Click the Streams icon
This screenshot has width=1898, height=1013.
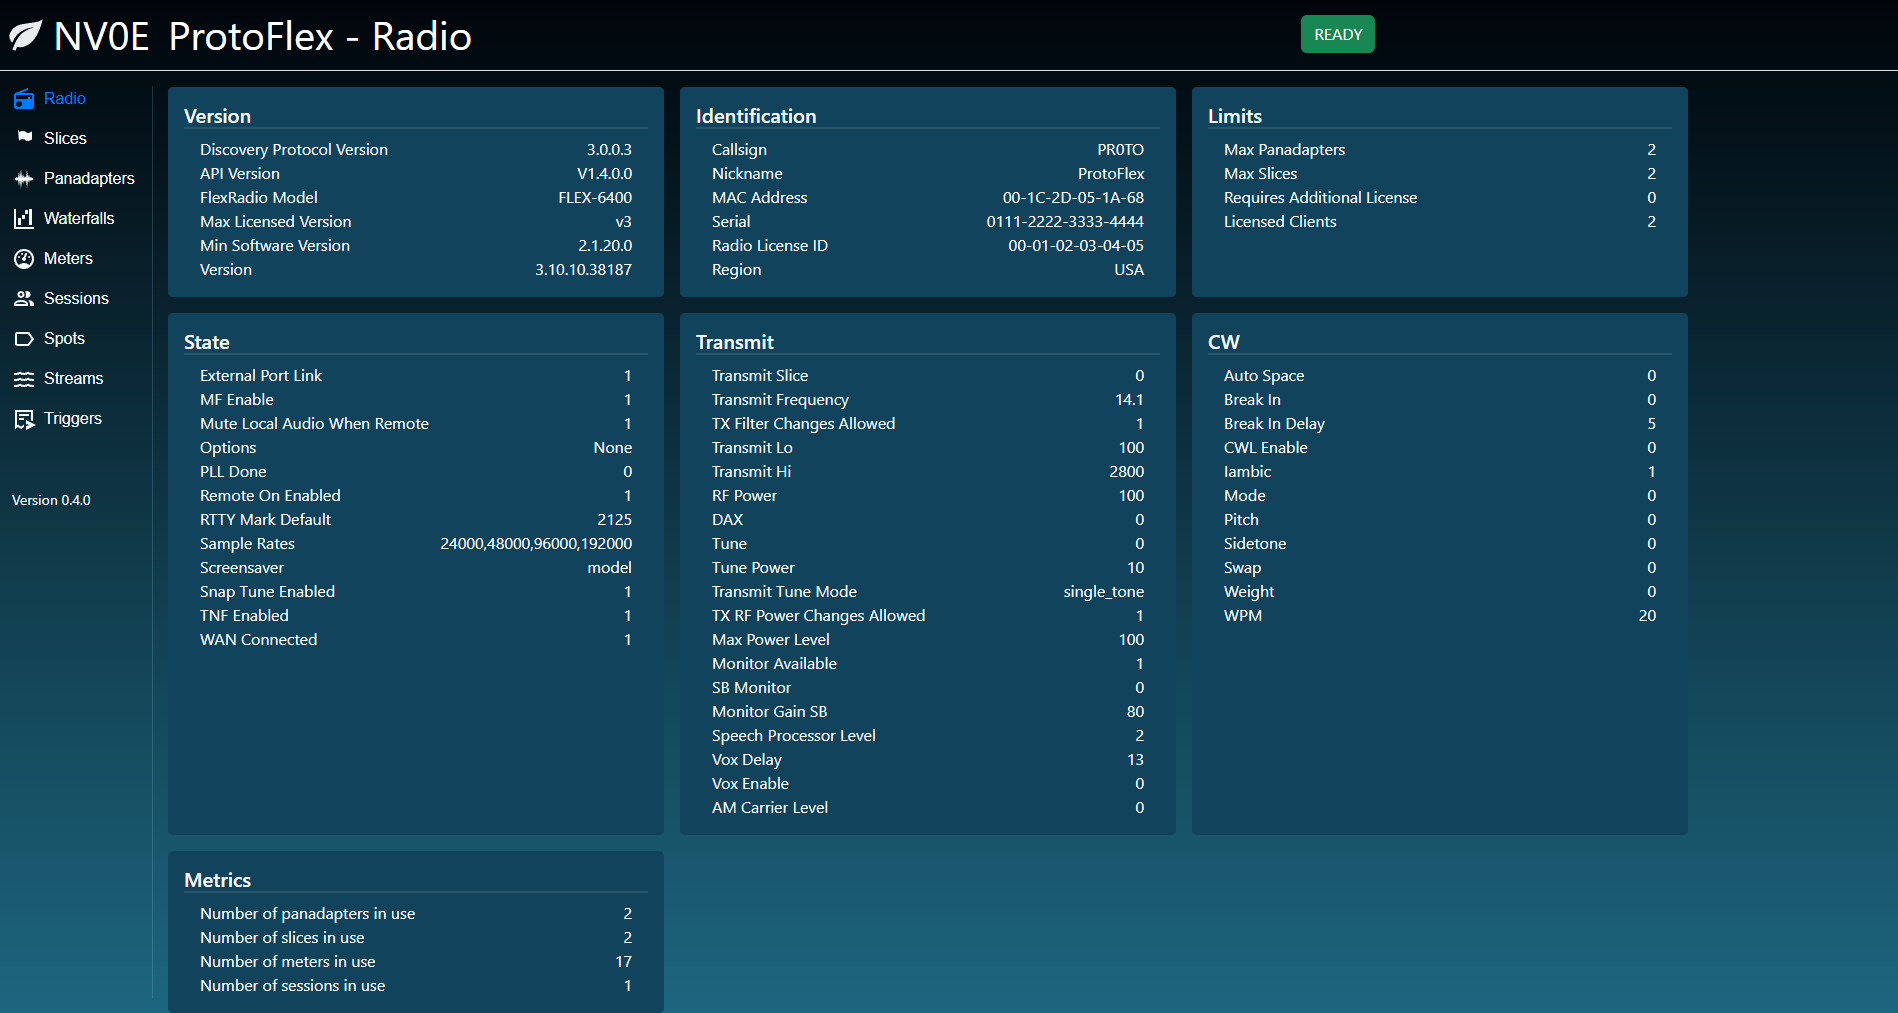click(x=24, y=379)
